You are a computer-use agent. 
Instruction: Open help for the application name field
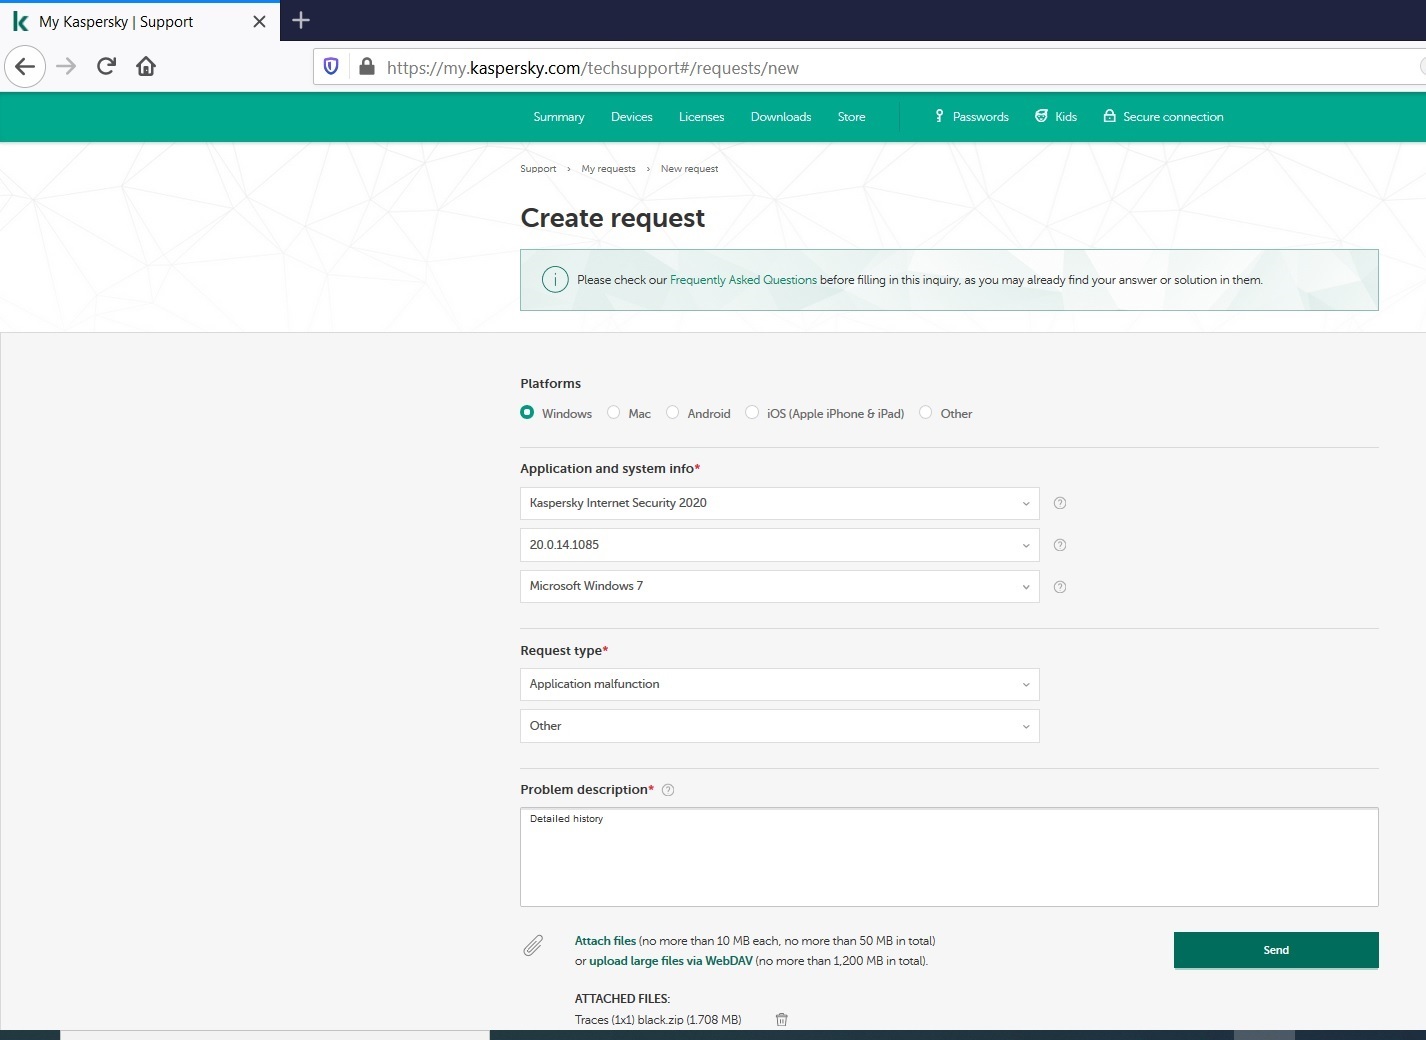coord(1060,503)
